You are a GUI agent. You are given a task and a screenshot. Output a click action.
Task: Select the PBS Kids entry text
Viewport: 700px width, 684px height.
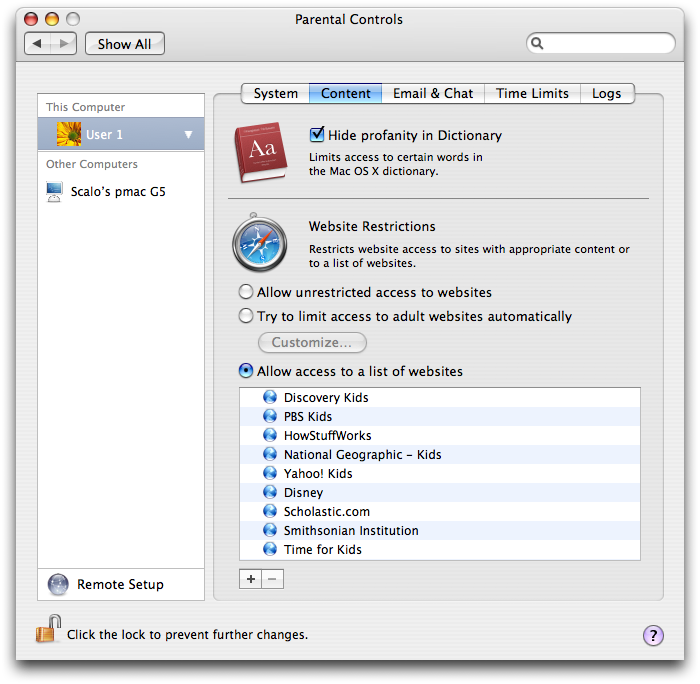(308, 416)
